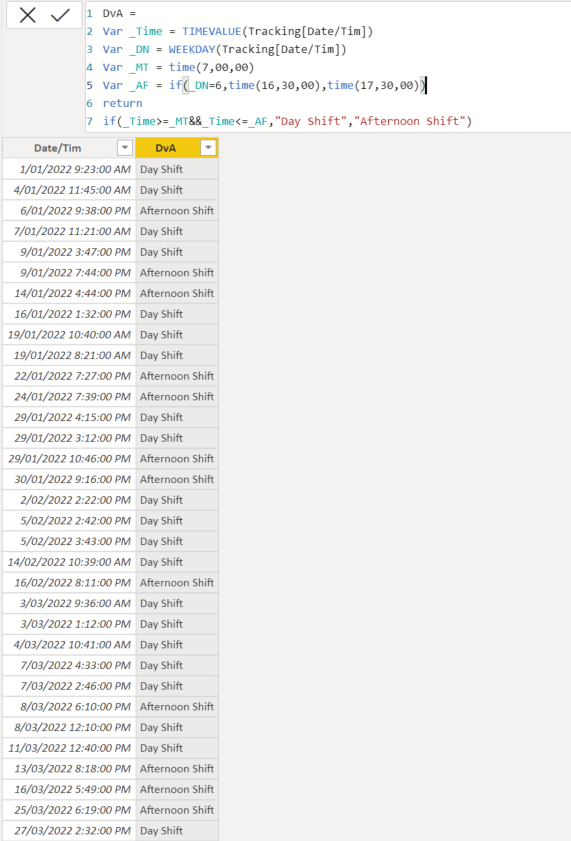Click the WEEKDAY function in line 3
The height and width of the screenshot is (841, 571).
pyautogui.click(x=192, y=49)
